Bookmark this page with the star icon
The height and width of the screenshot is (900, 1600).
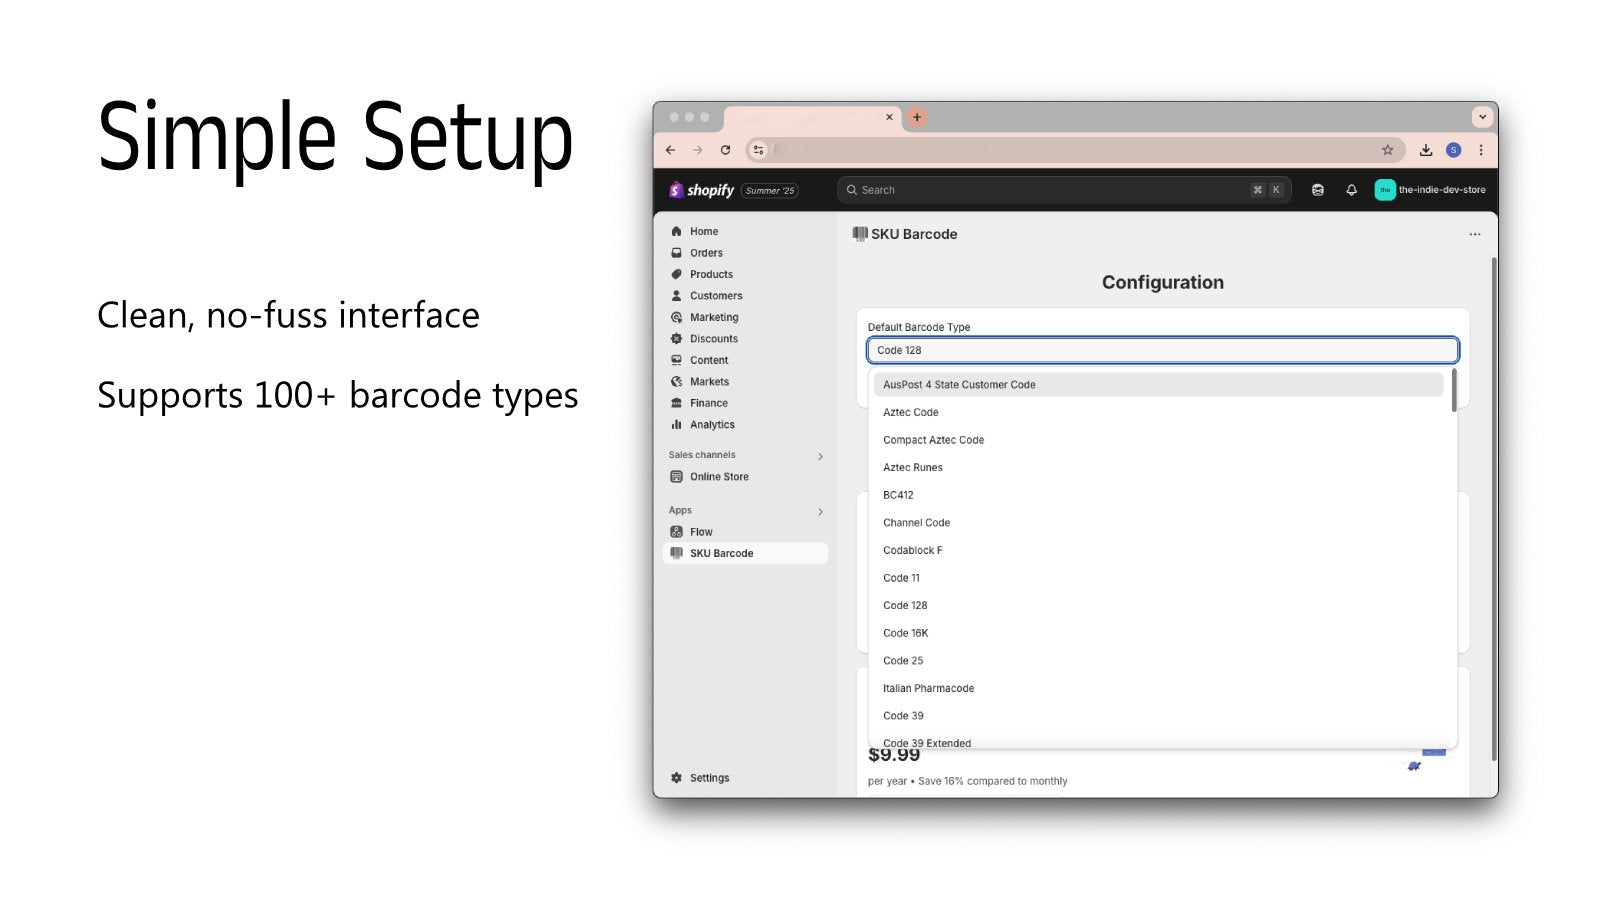coord(1388,150)
